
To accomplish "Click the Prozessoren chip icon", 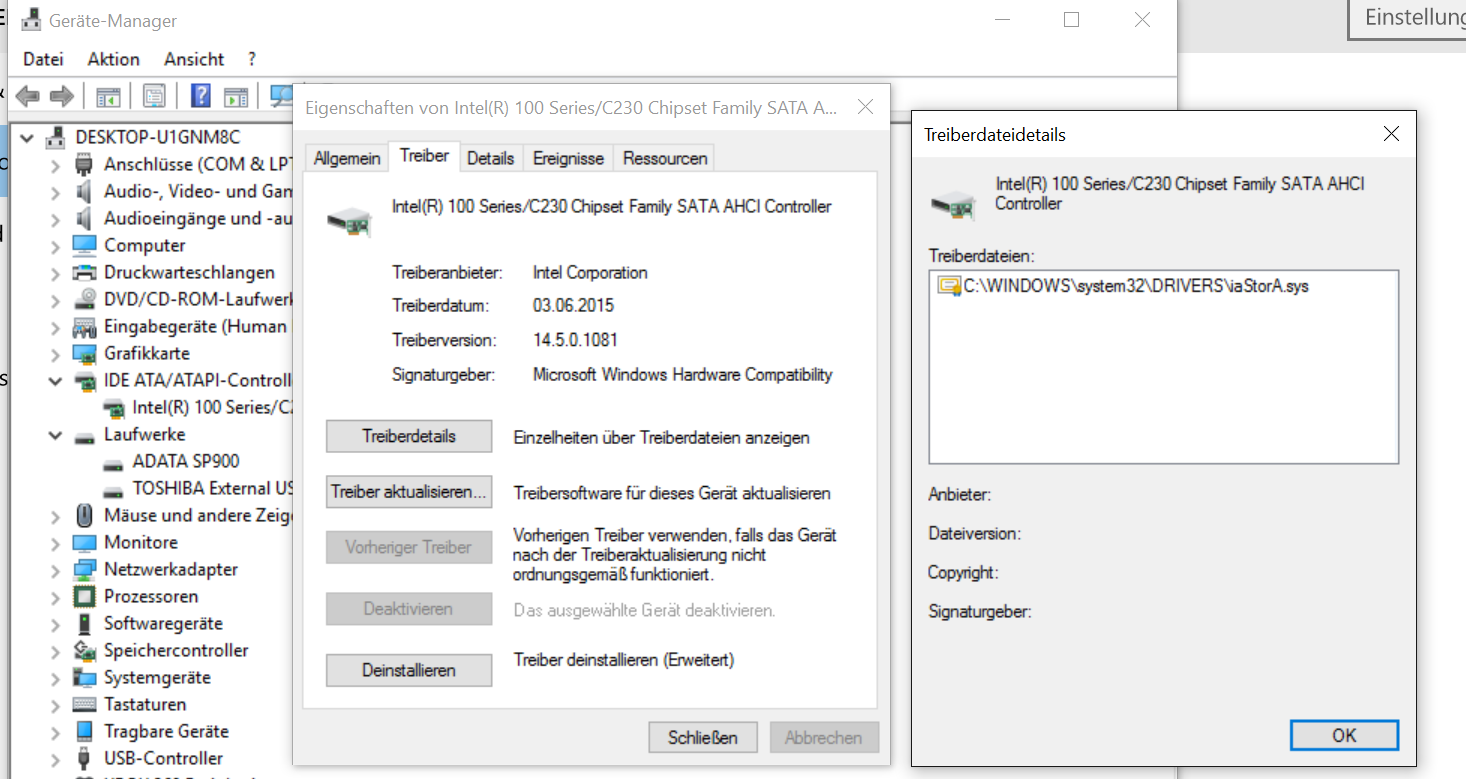I will click(x=85, y=596).
